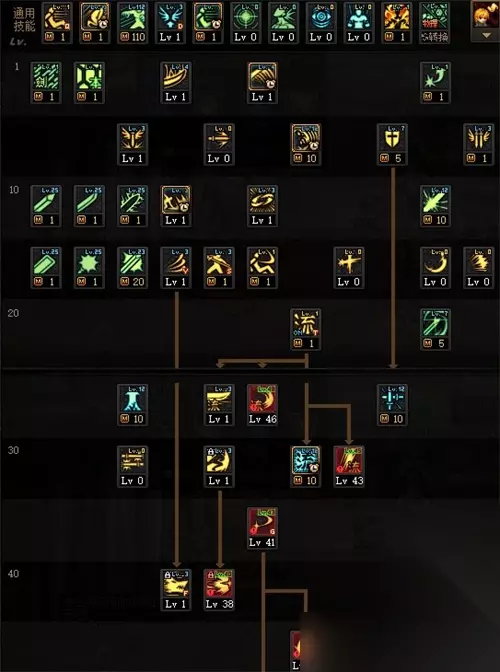500x672 pixels.
Task: Toggle the 物理转换 conversion skill
Action: (434, 23)
